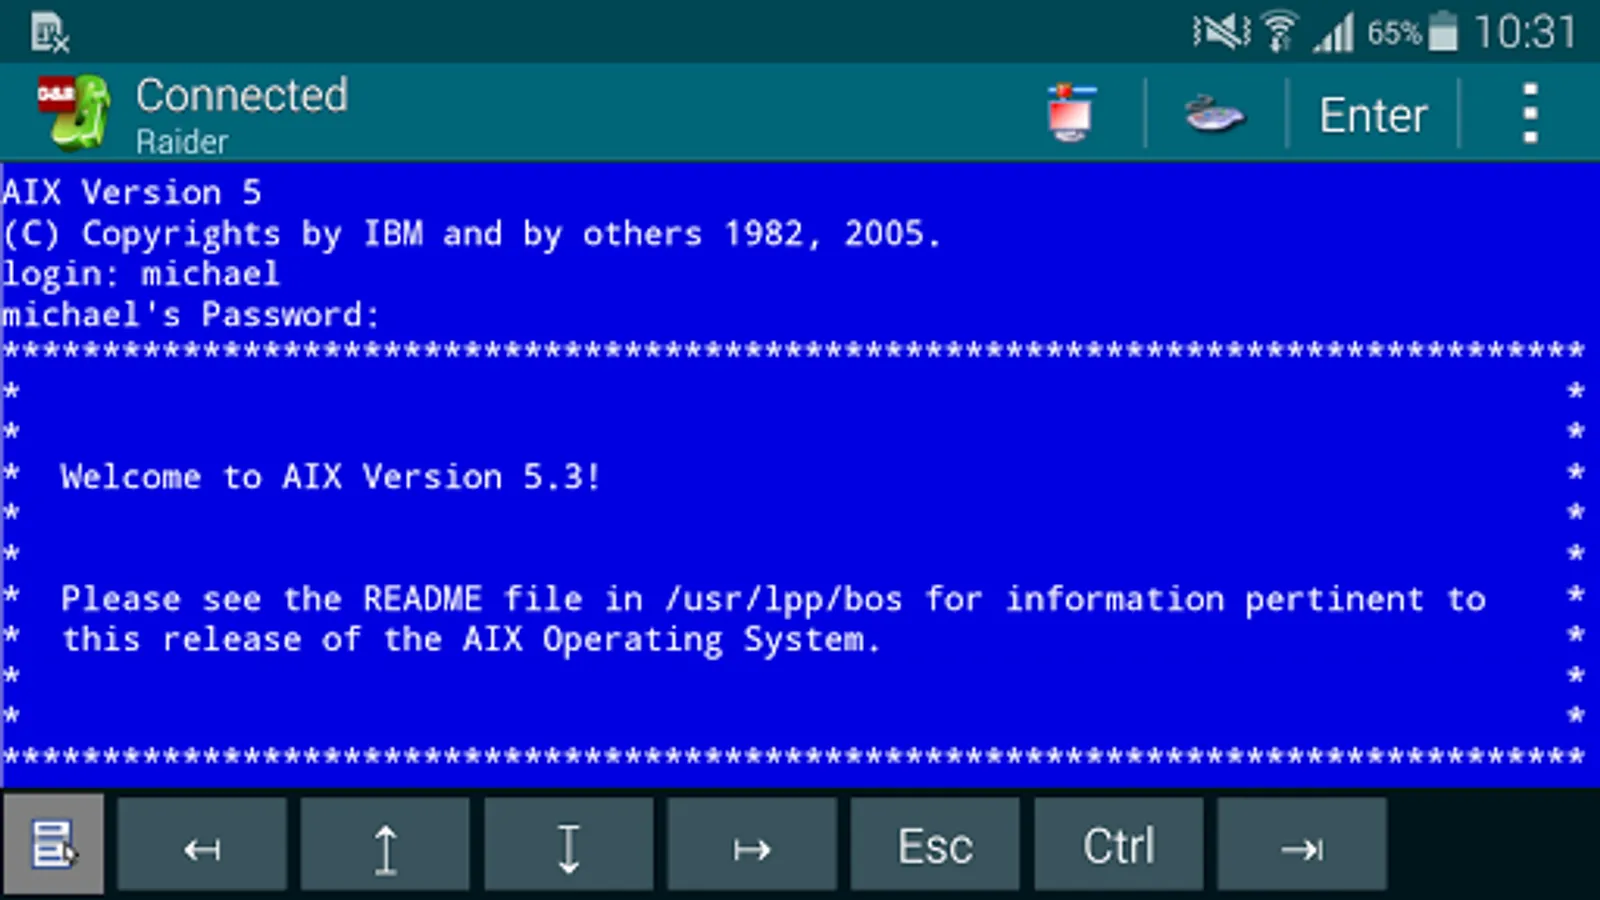Tap the Connected session title

[242, 95]
